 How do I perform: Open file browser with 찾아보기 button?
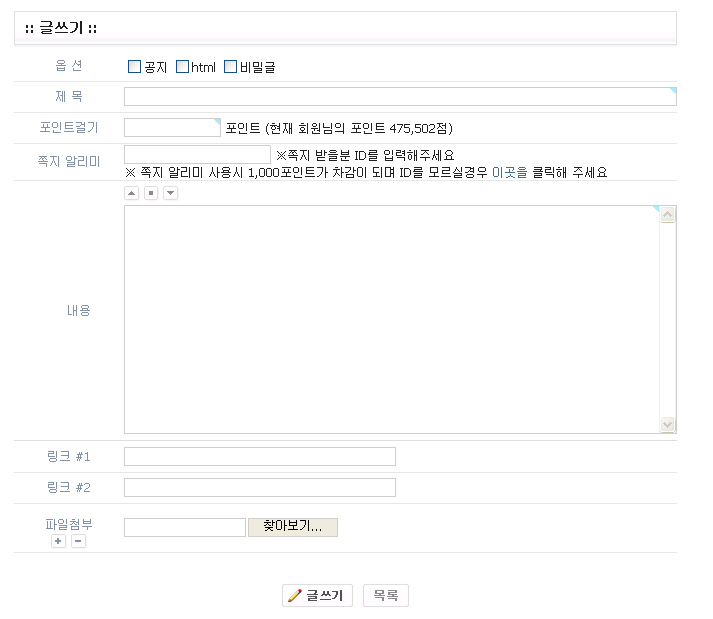coord(293,527)
